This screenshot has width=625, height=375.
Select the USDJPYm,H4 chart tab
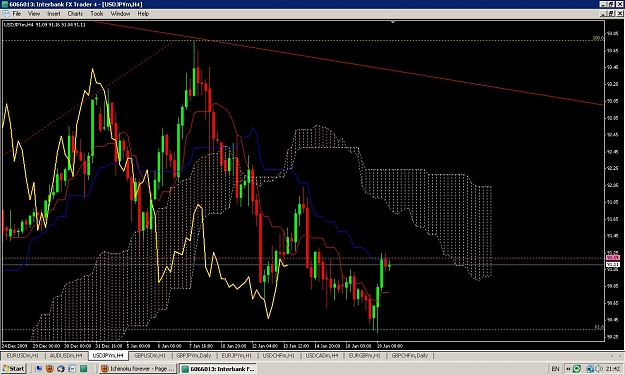click(x=108, y=355)
